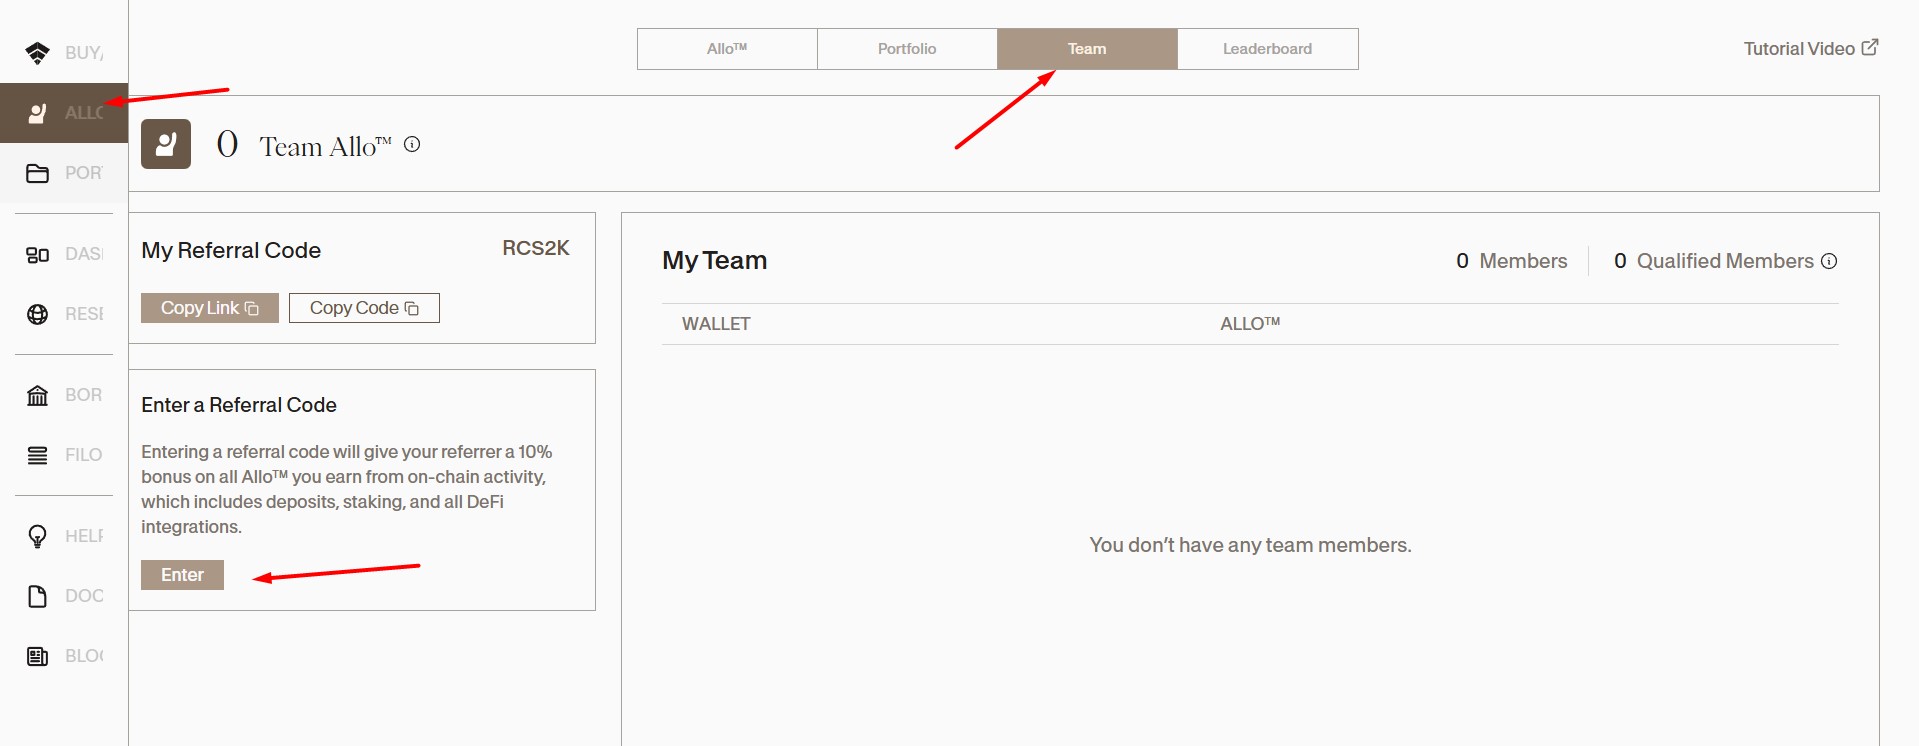Switch to the Allo tab at top
This screenshot has width=1919, height=746.
coord(727,49)
